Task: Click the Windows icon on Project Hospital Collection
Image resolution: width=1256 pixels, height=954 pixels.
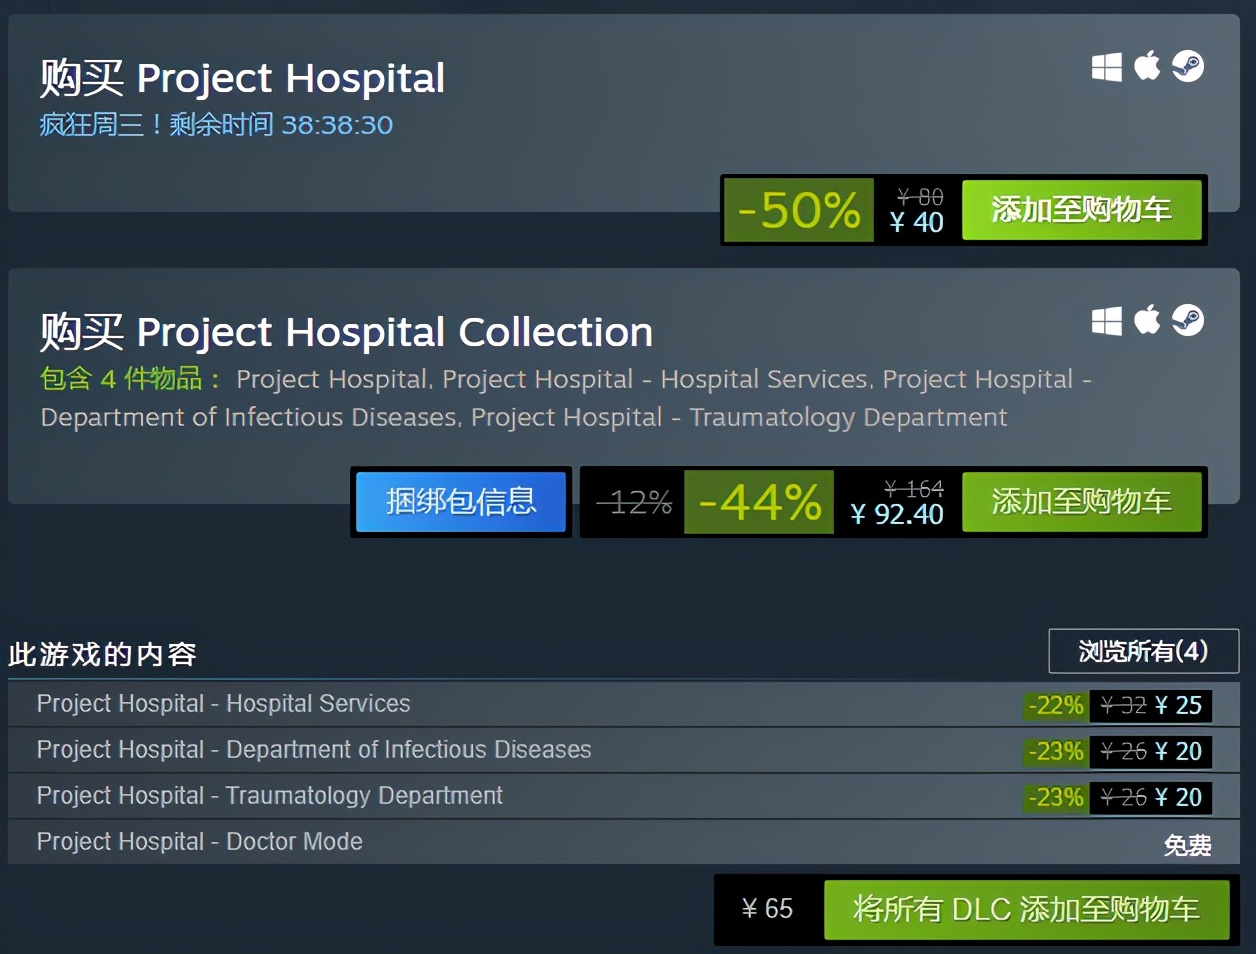Action: click(x=1106, y=320)
